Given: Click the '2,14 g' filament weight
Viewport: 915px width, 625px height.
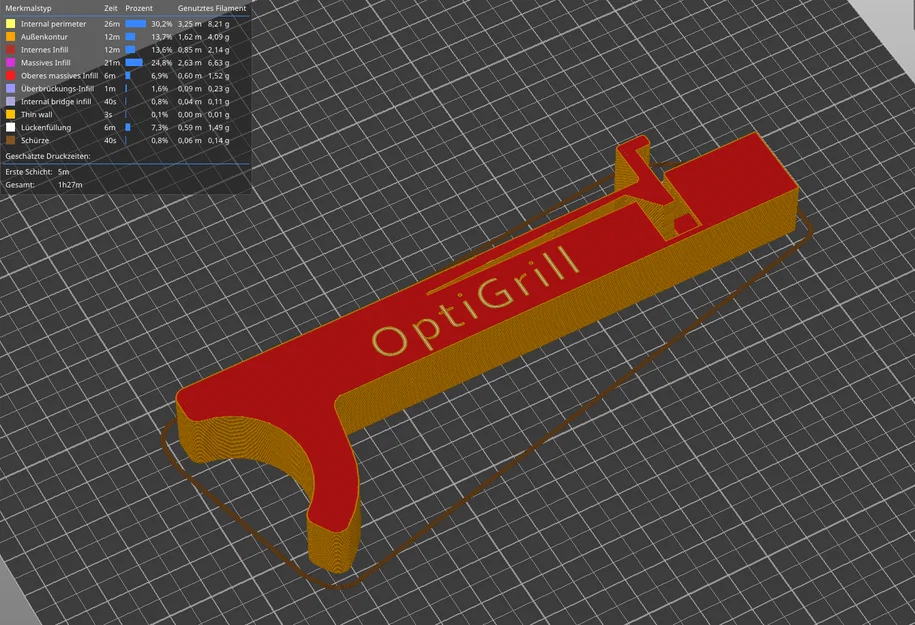Looking at the screenshot, I should 219,50.
